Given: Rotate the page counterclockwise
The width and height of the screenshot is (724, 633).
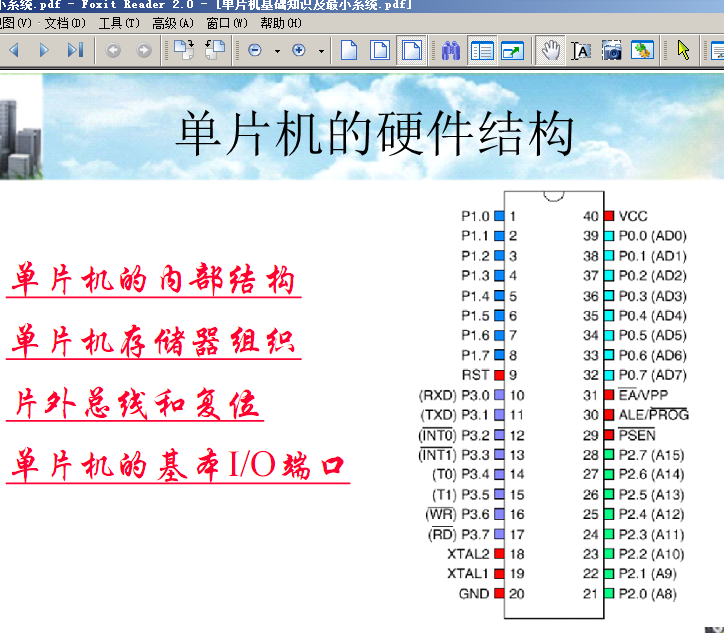Looking at the screenshot, I should point(214,50).
